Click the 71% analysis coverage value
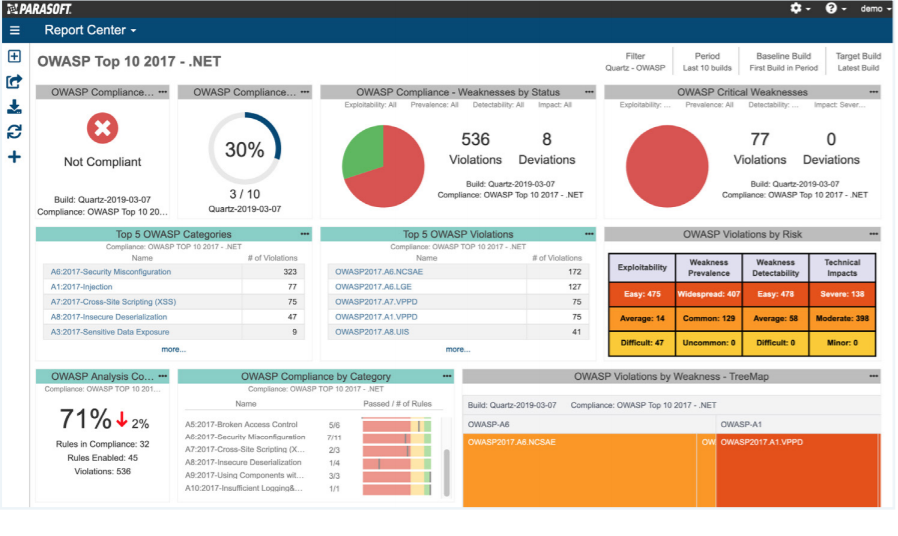 85,419
